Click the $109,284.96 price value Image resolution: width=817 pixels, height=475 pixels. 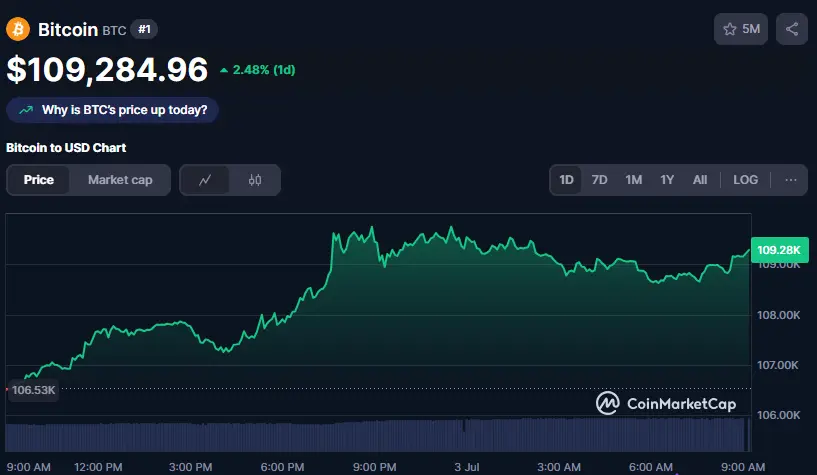(x=107, y=69)
